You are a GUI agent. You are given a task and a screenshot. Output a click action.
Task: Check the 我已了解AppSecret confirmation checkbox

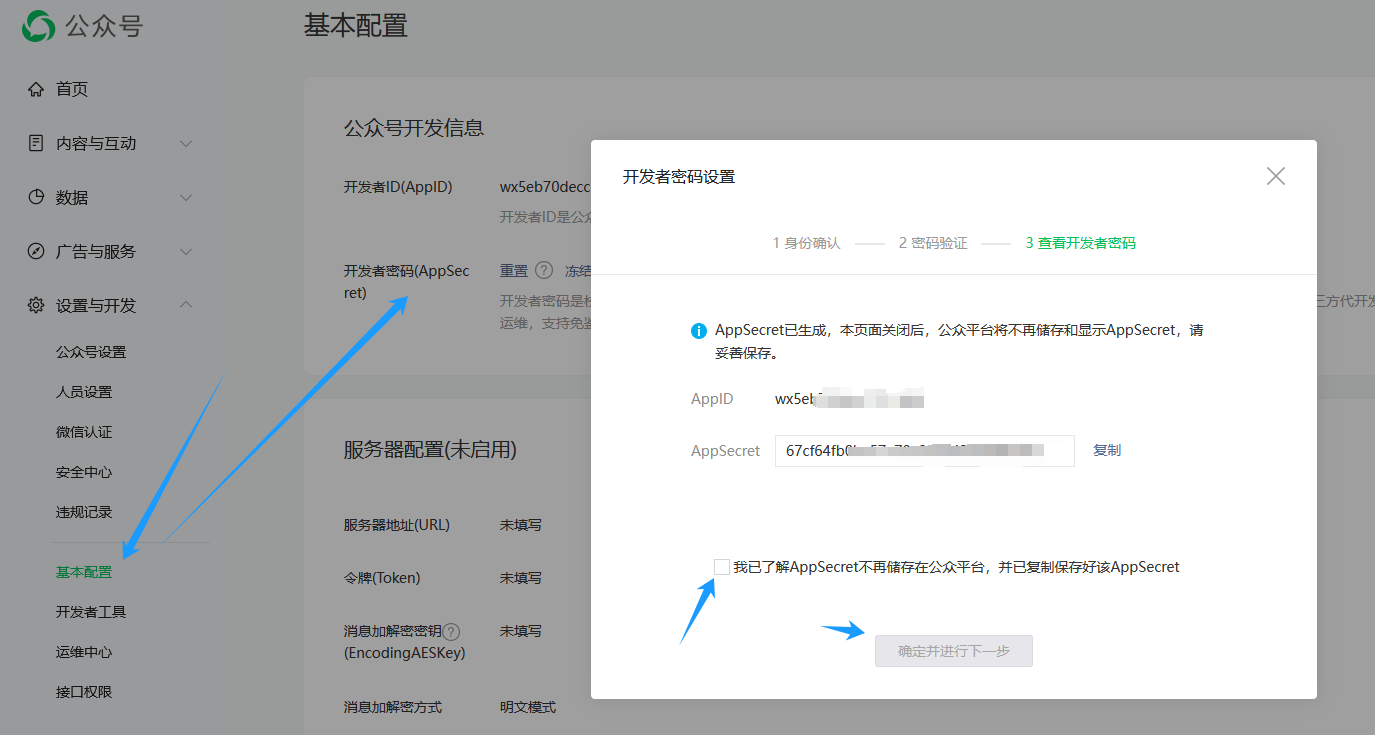click(722, 567)
